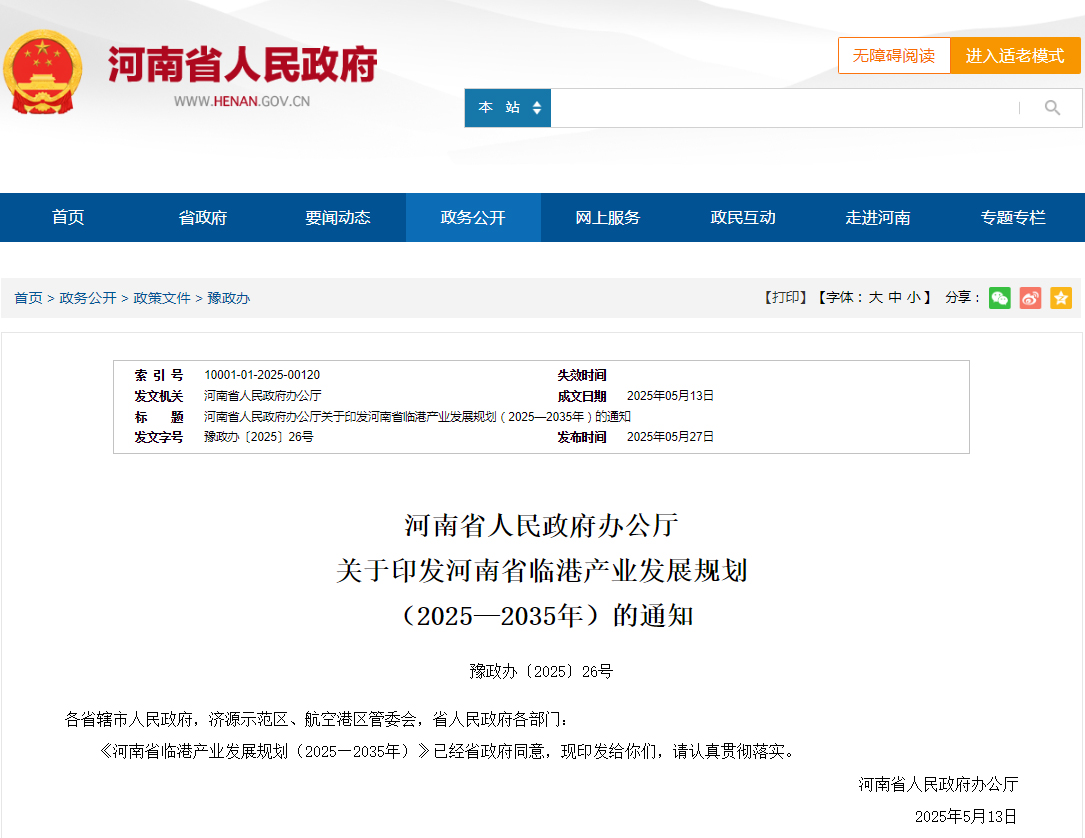Open the 政策文件 breadcrumb link
The width and height of the screenshot is (1085, 838).
click(x=162, y=298)
